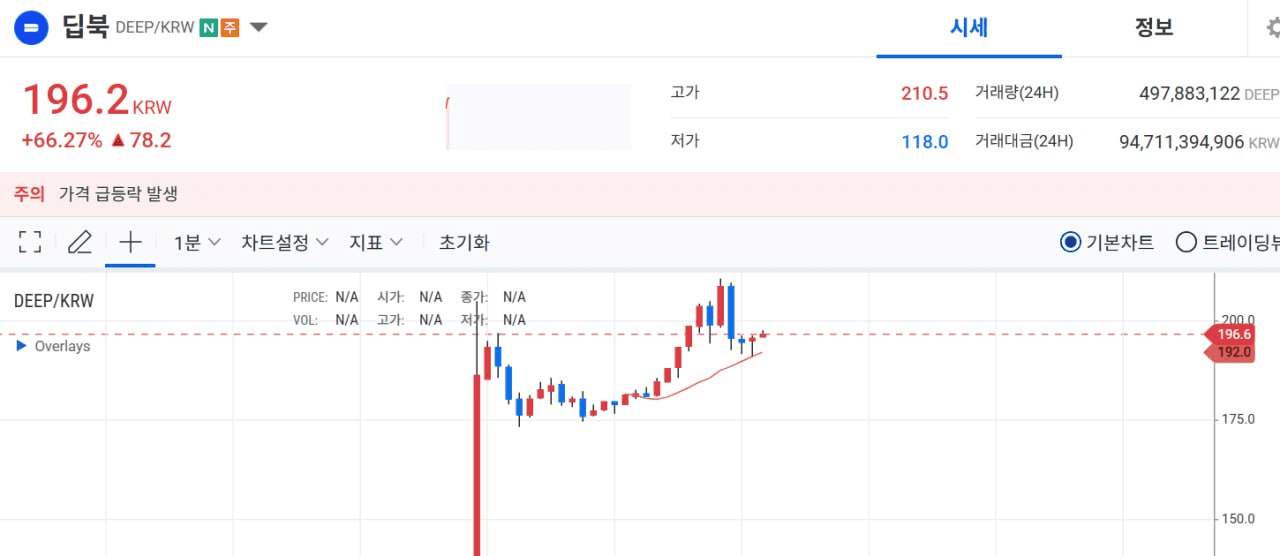The width and height of the screenshot is (1280, 556).
Task: Click the green N badge icon
Action: (208, 28)
